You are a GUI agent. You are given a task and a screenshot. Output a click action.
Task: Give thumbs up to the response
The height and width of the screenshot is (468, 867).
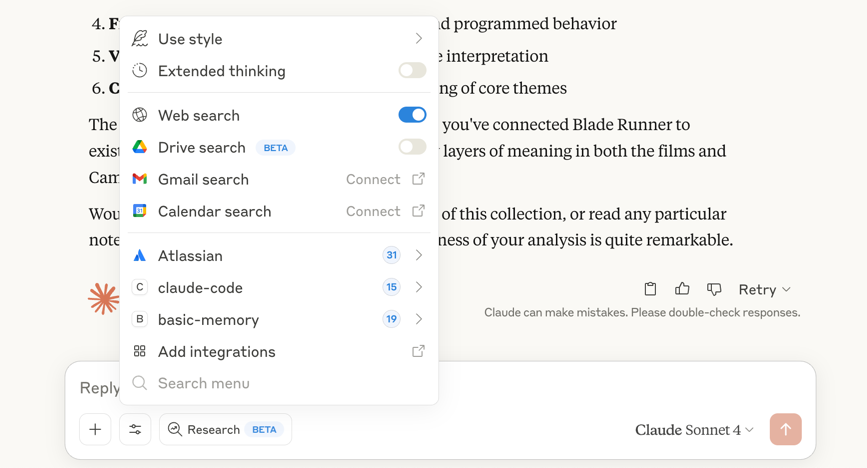(682, 289)
